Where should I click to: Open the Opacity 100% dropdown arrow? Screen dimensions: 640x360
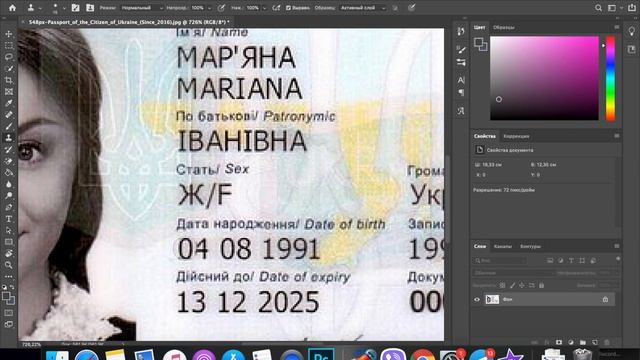pyautogui.click(x=210, y=8)
